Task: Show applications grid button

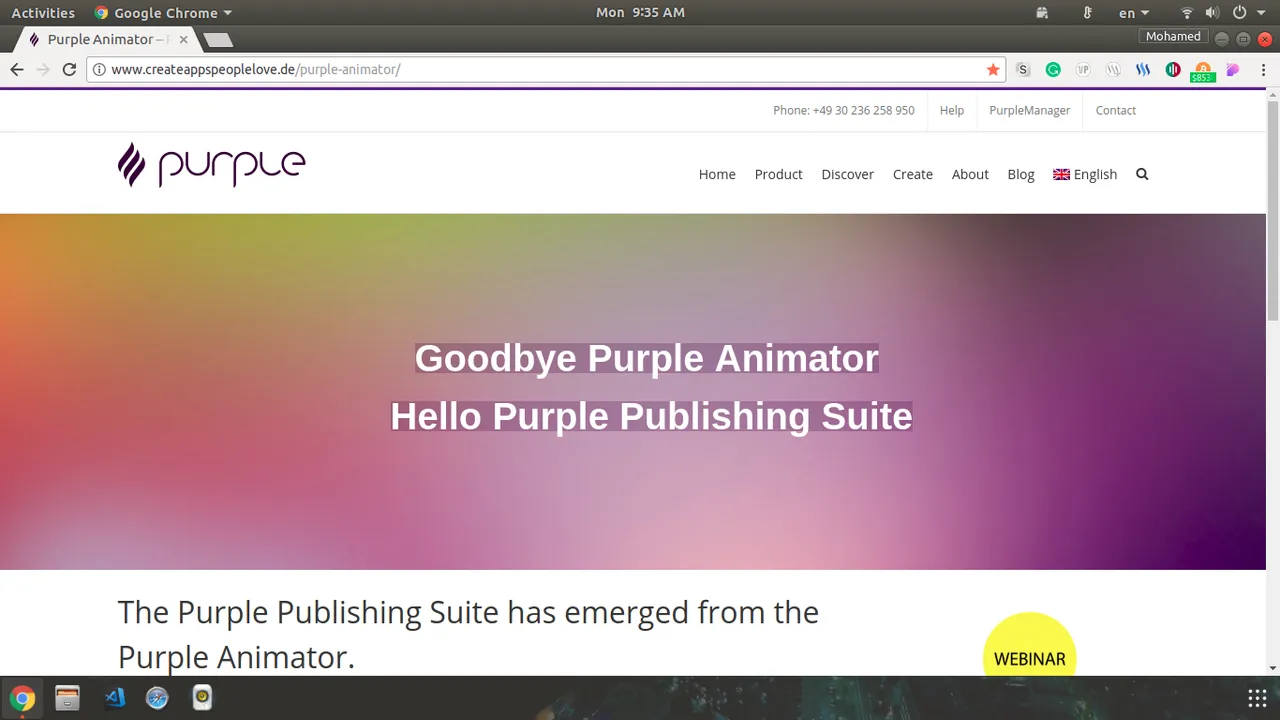Action: [x=1257, y=698]
